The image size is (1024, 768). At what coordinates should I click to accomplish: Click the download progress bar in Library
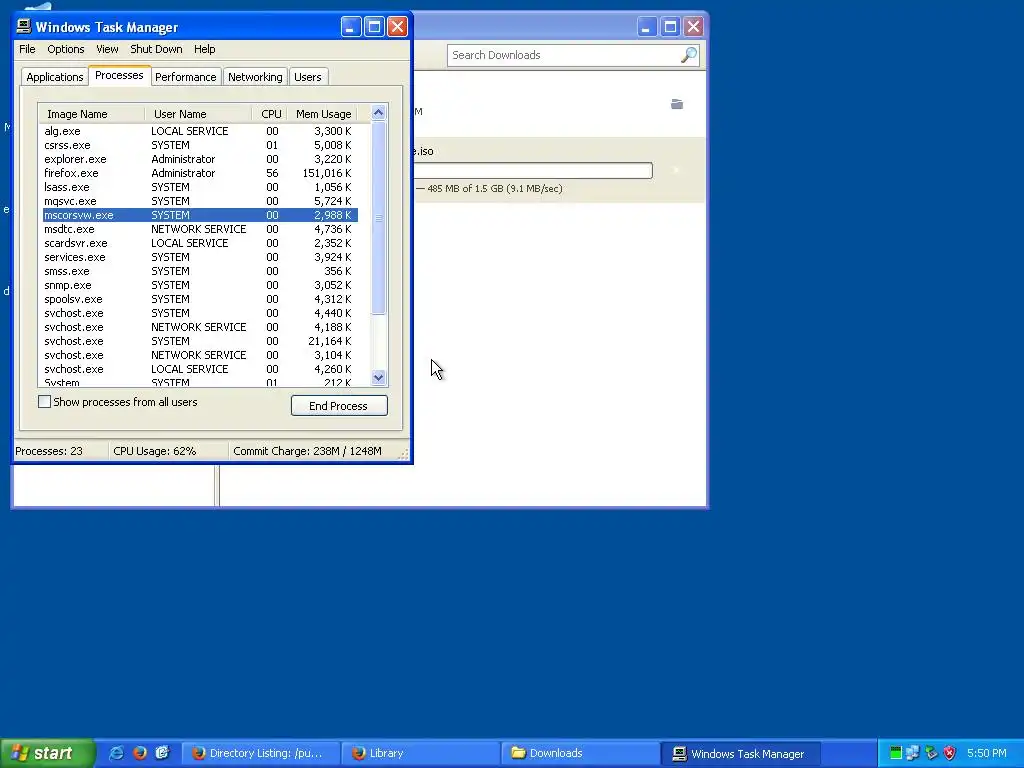point(533,170)
